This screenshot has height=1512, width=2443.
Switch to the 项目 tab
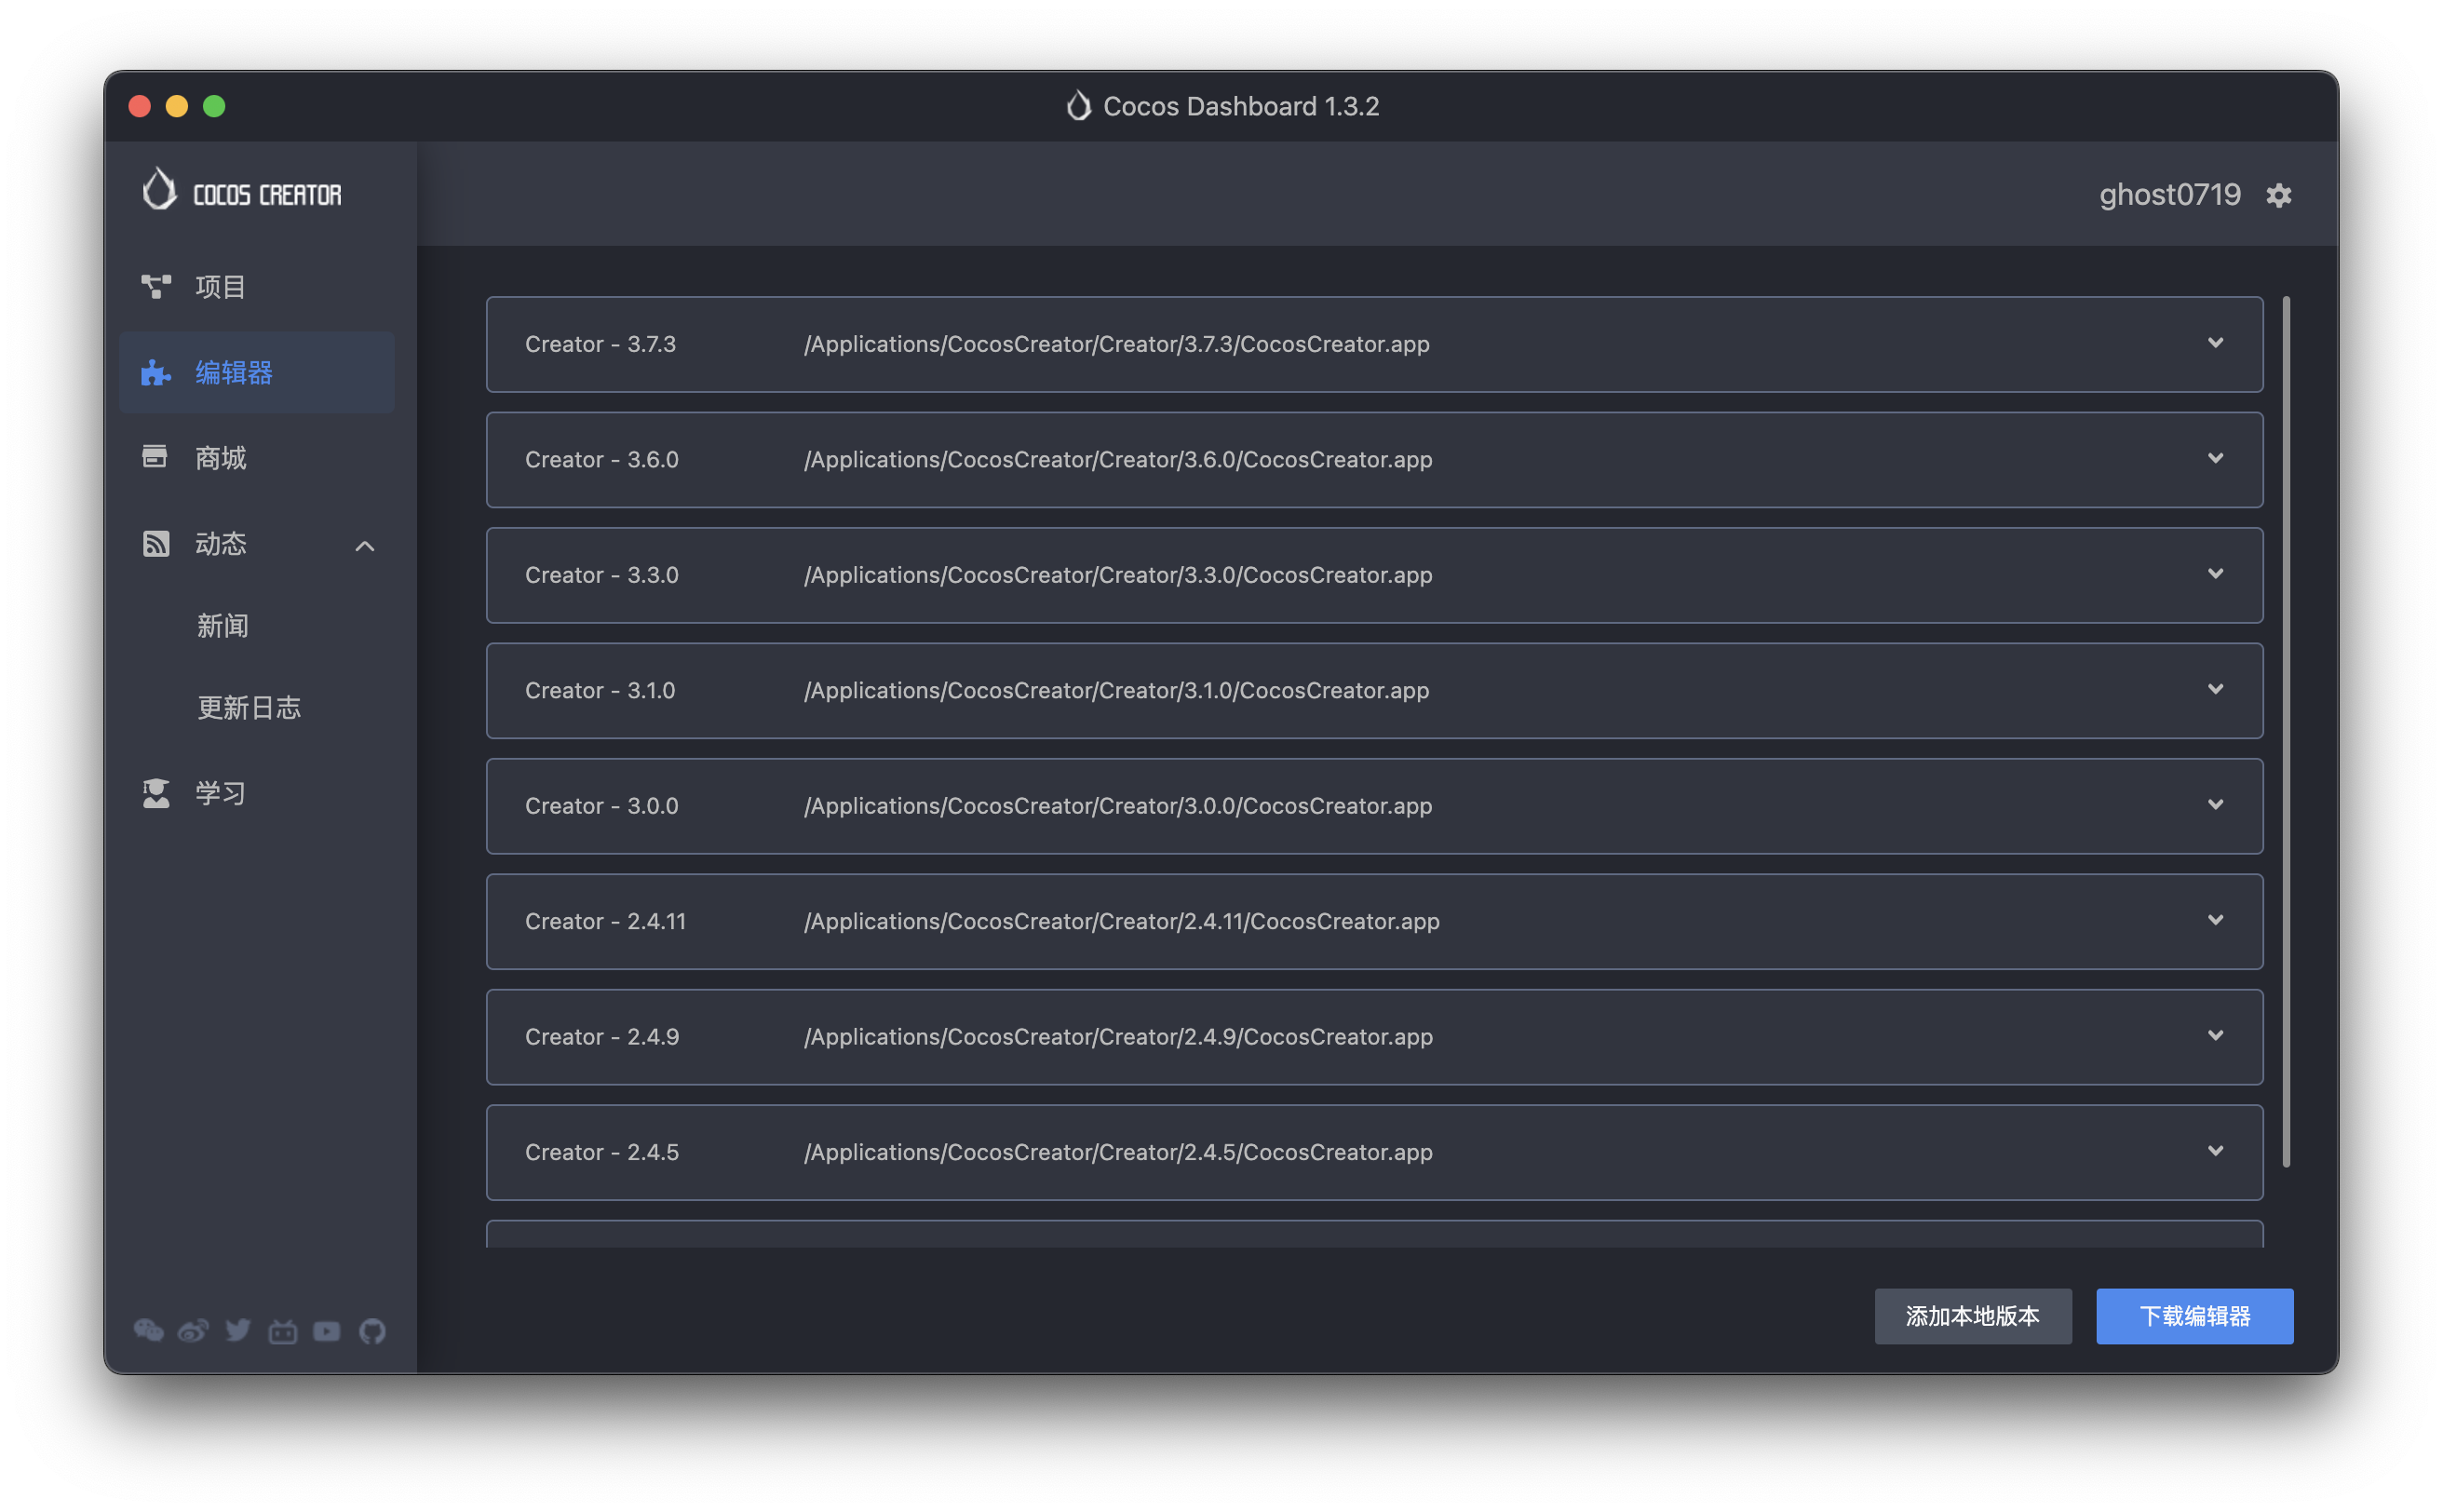tap(220, 287)
